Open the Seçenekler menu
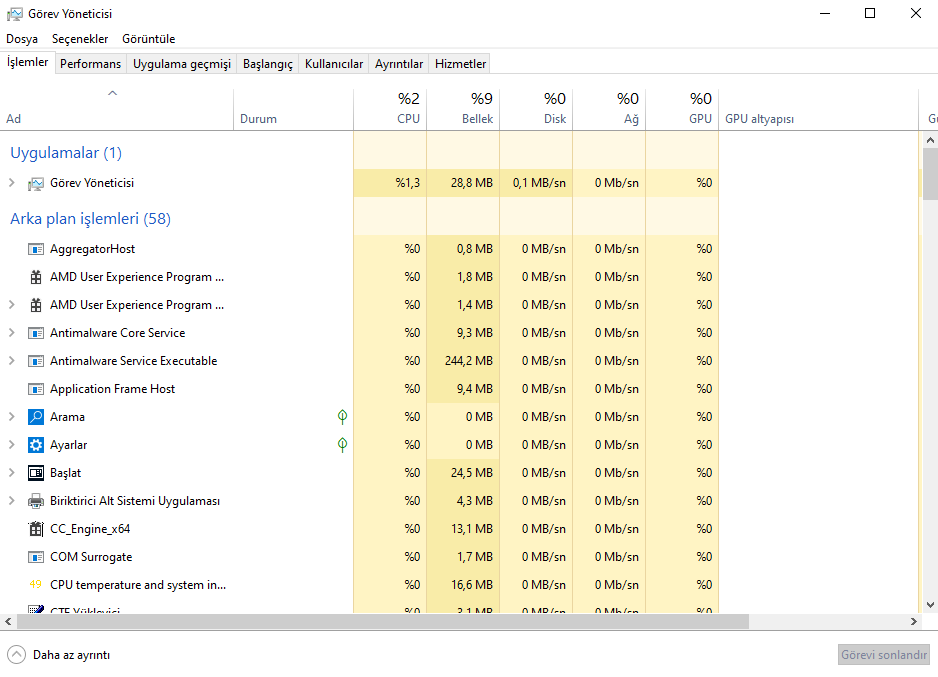The image size is (938, 677). (80, 39)
